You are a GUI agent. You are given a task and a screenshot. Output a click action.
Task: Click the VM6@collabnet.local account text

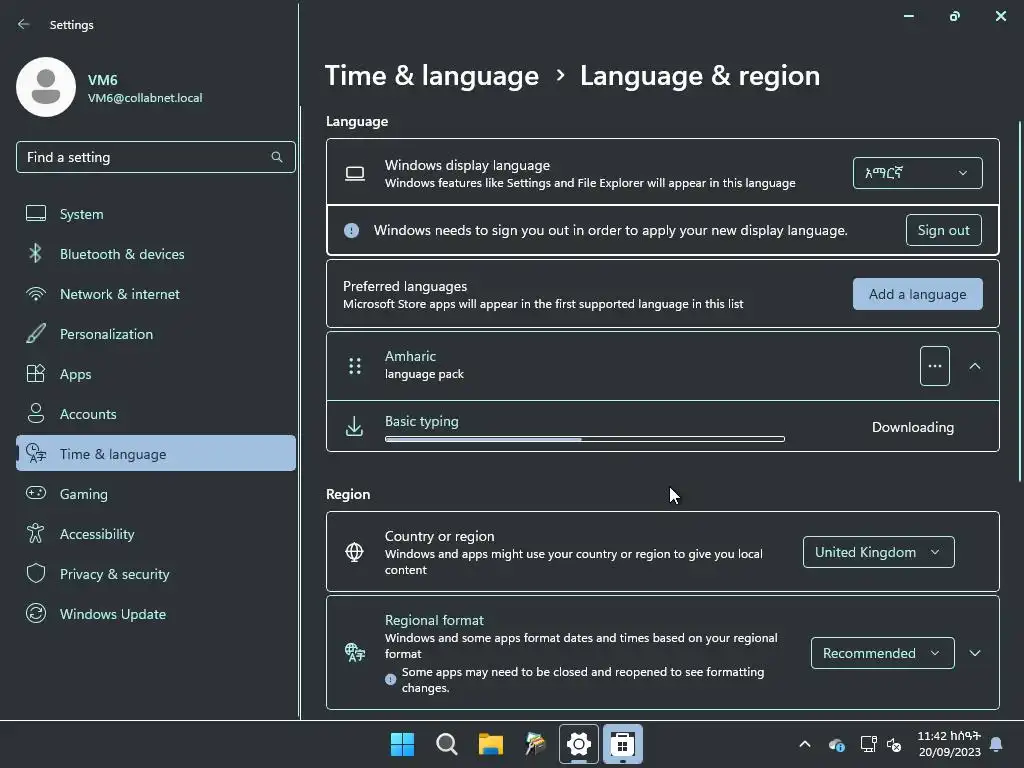point(145,98)
